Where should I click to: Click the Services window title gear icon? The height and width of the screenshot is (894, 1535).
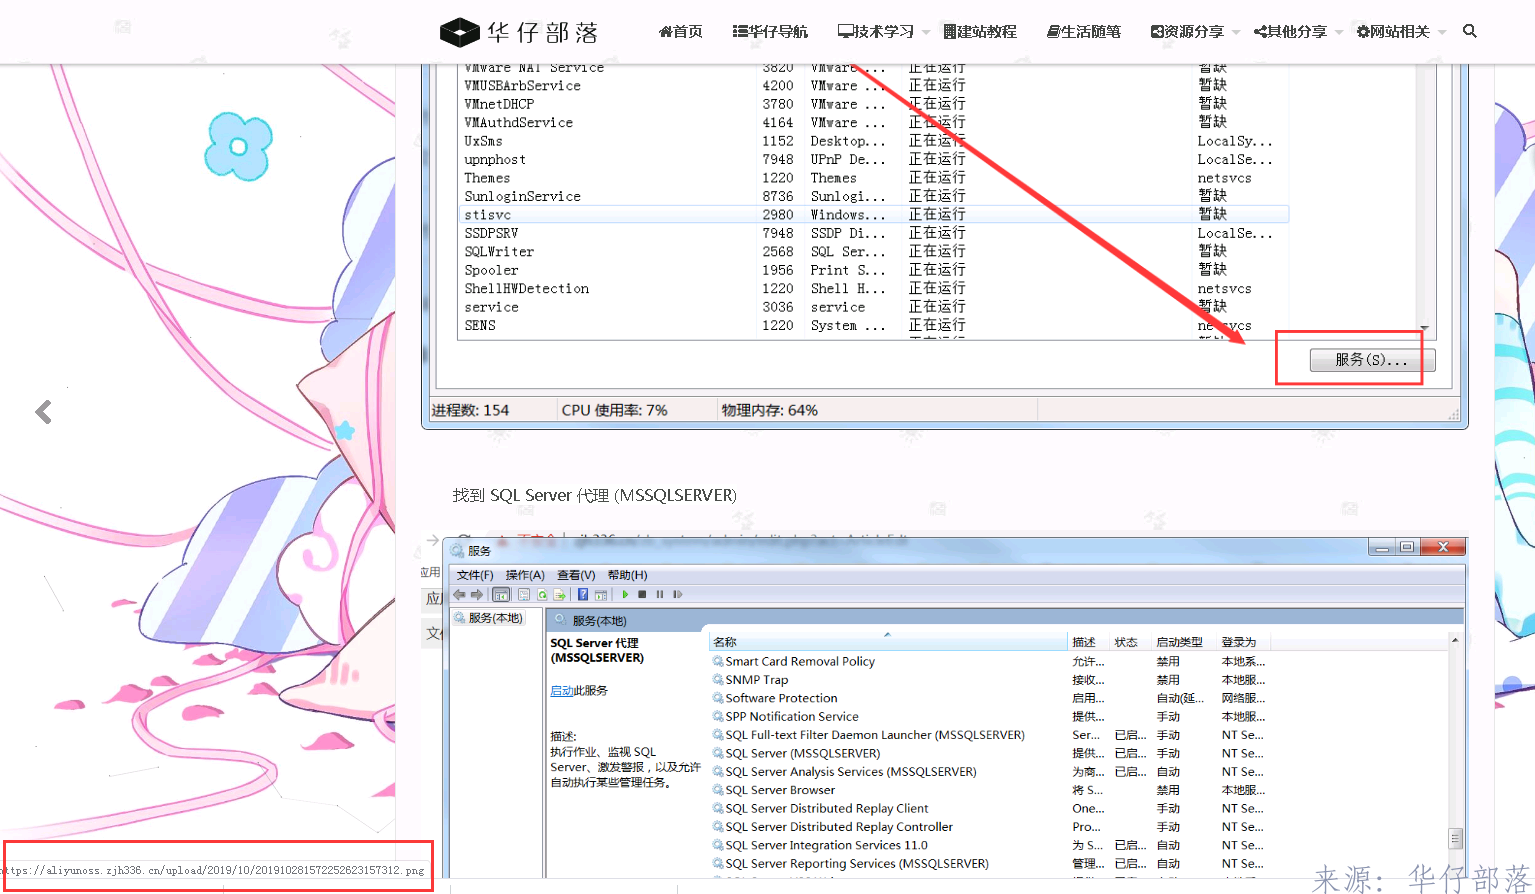point(458,550)
